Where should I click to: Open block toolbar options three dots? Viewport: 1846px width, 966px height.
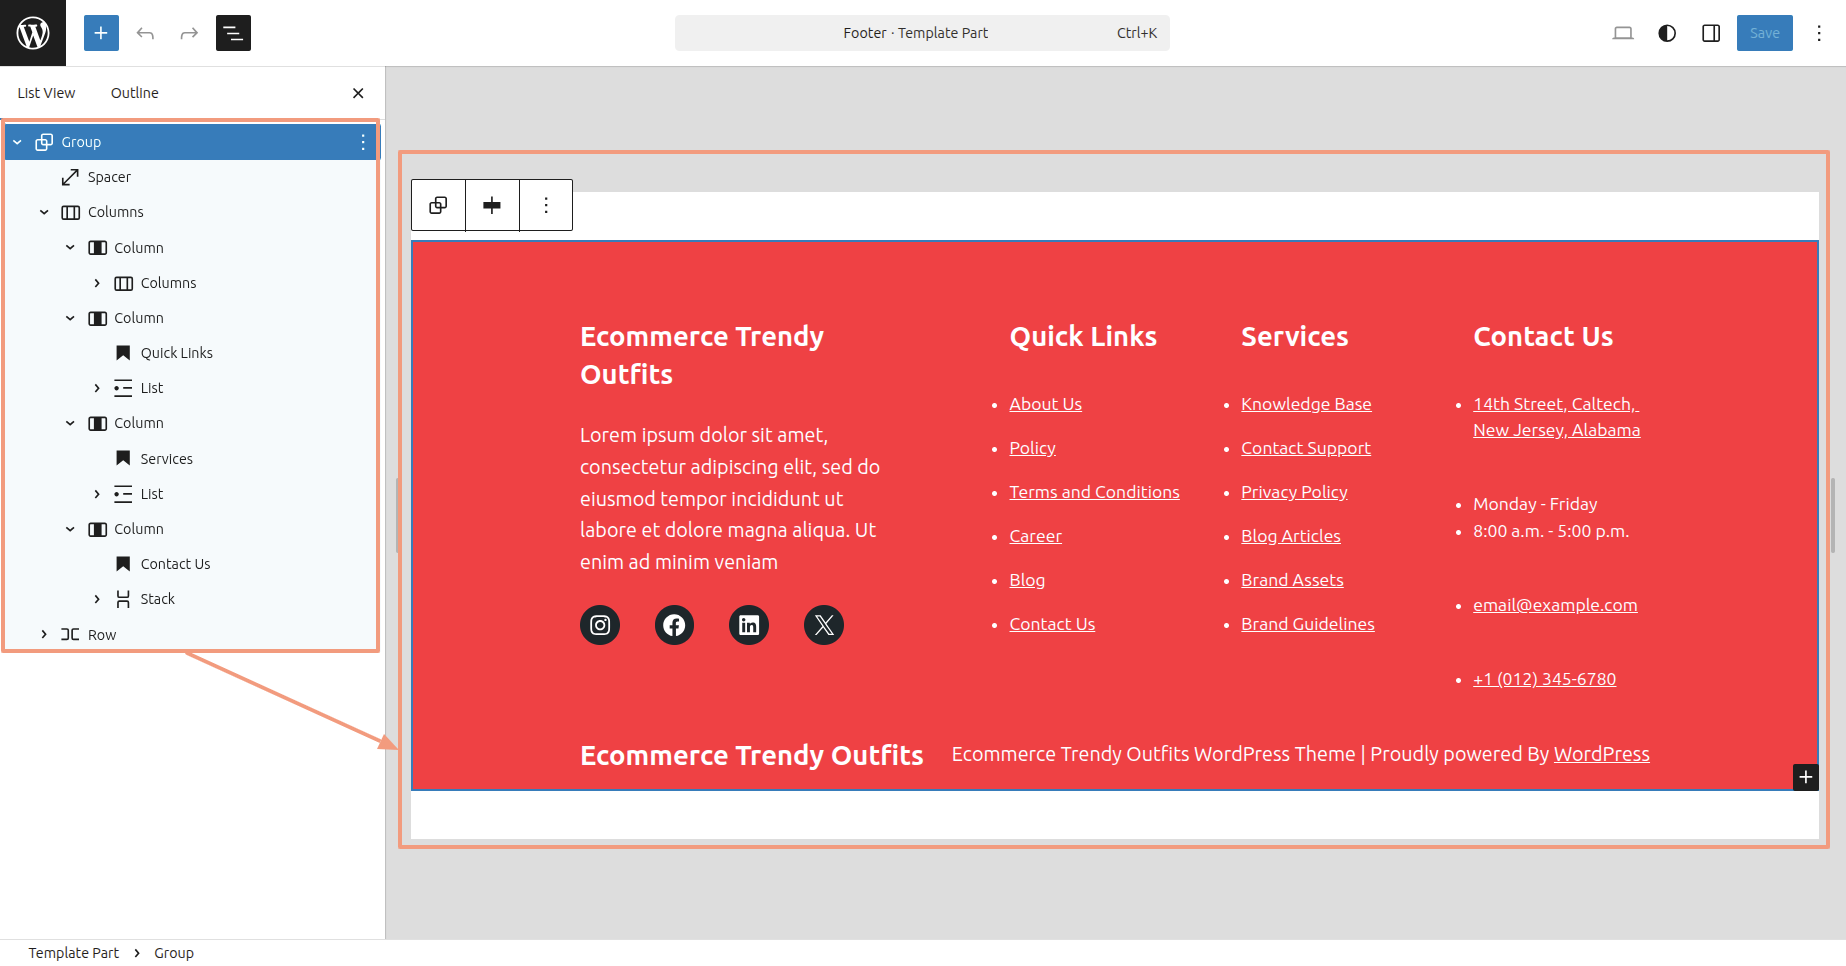point(546,205)
